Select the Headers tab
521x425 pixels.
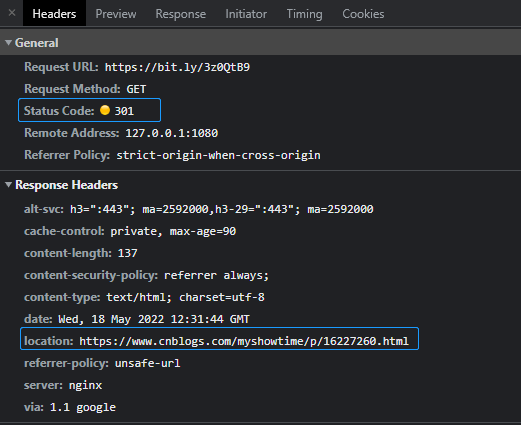(x=54, y=14)
